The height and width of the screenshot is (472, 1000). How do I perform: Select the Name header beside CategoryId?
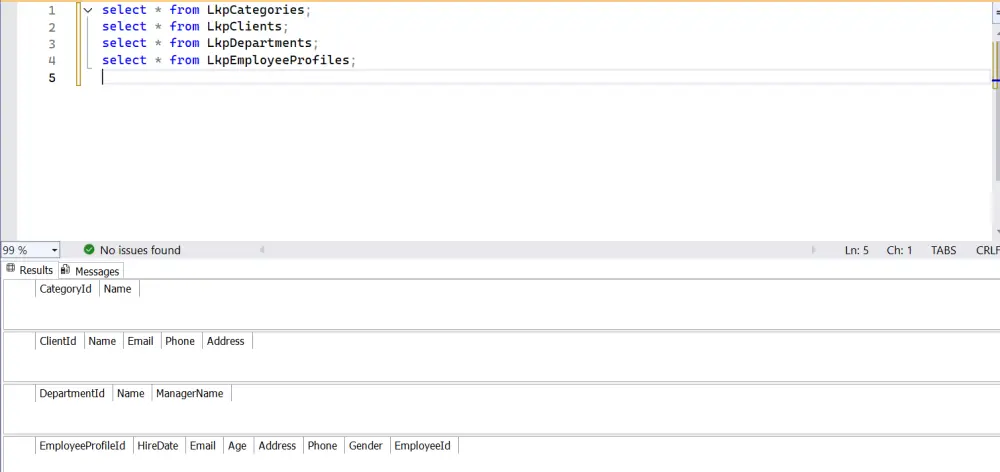[118, 289]
